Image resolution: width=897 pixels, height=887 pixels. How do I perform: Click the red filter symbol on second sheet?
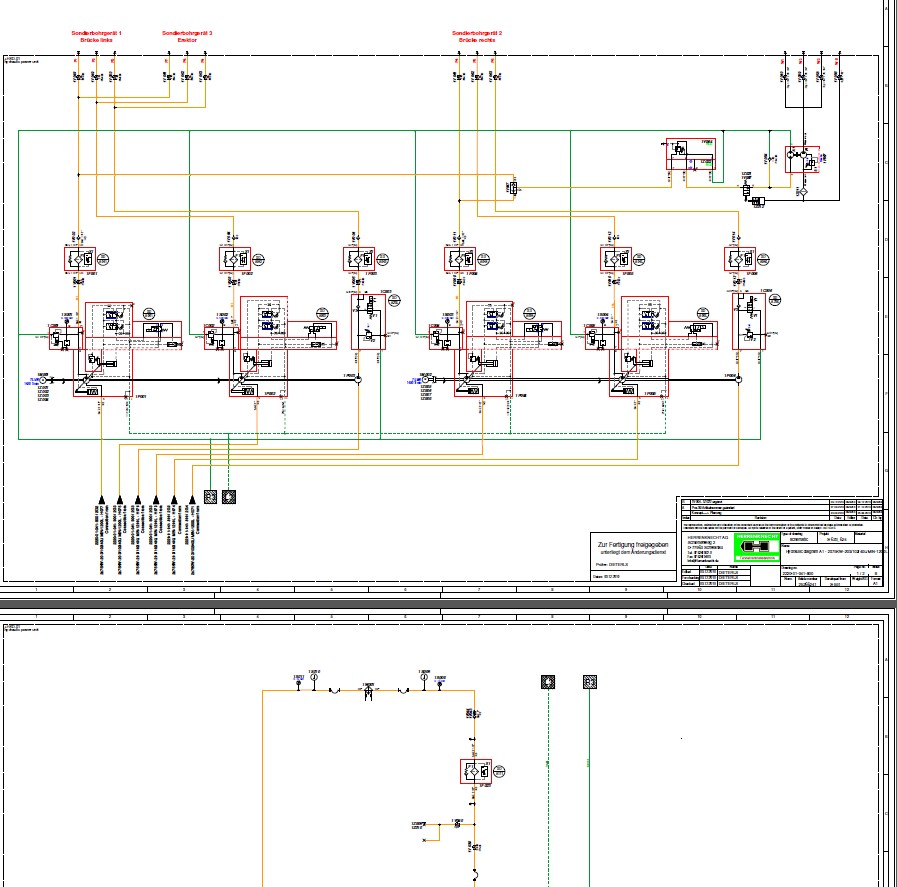click(475, 771)
